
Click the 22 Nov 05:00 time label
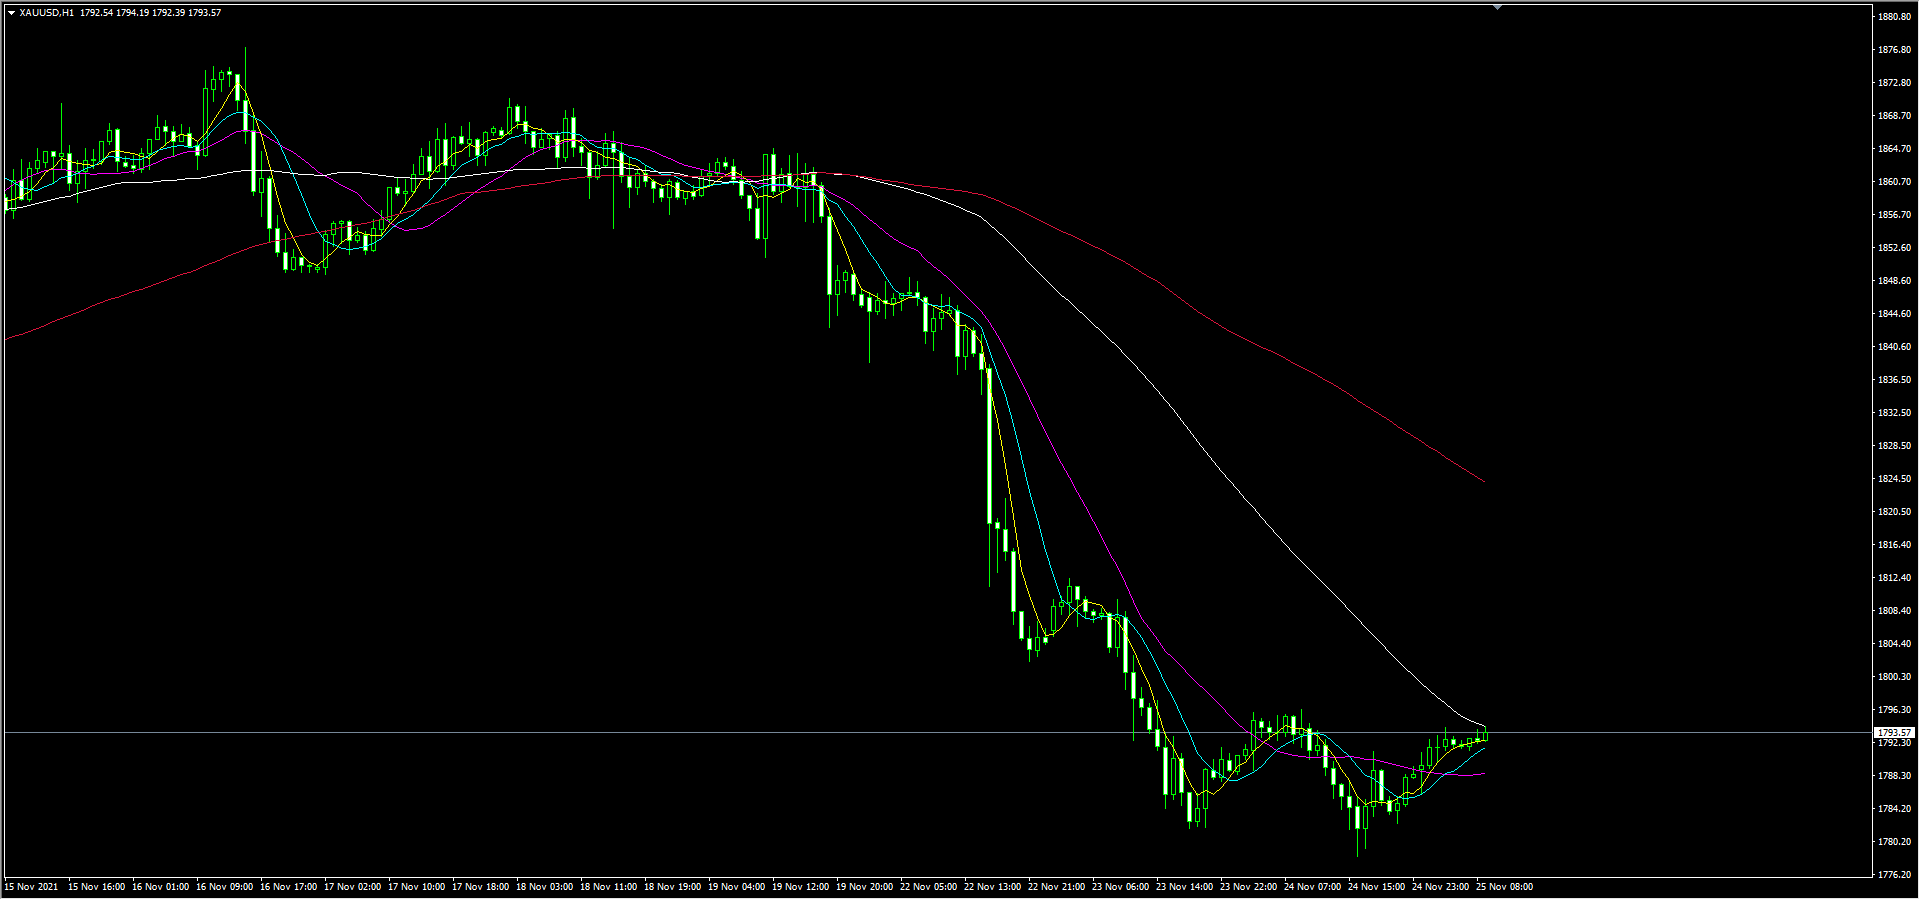[x=928, y=887]
